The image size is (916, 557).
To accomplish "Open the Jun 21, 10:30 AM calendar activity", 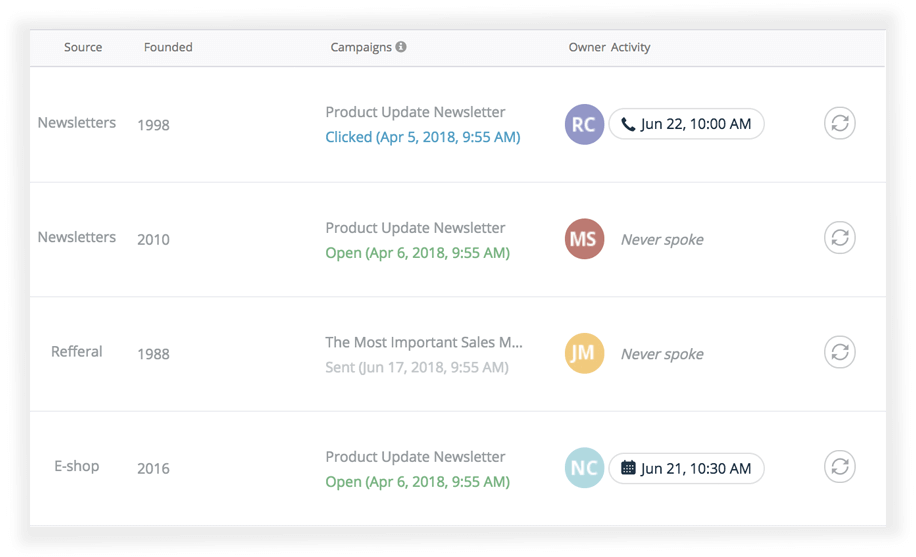I will click(686, 468).
